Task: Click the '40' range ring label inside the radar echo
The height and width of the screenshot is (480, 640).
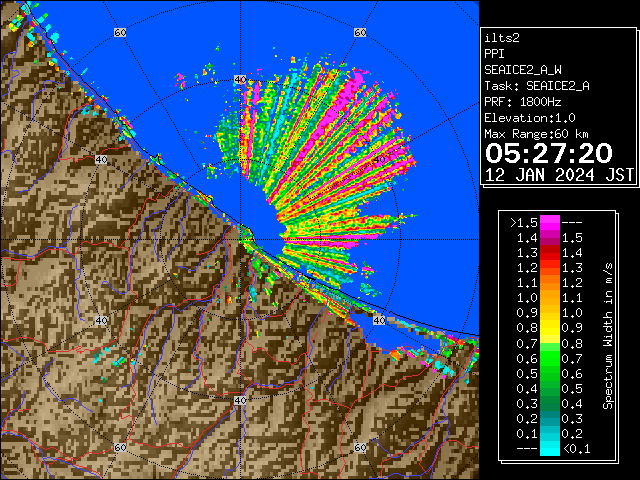Action: point(379,160)
